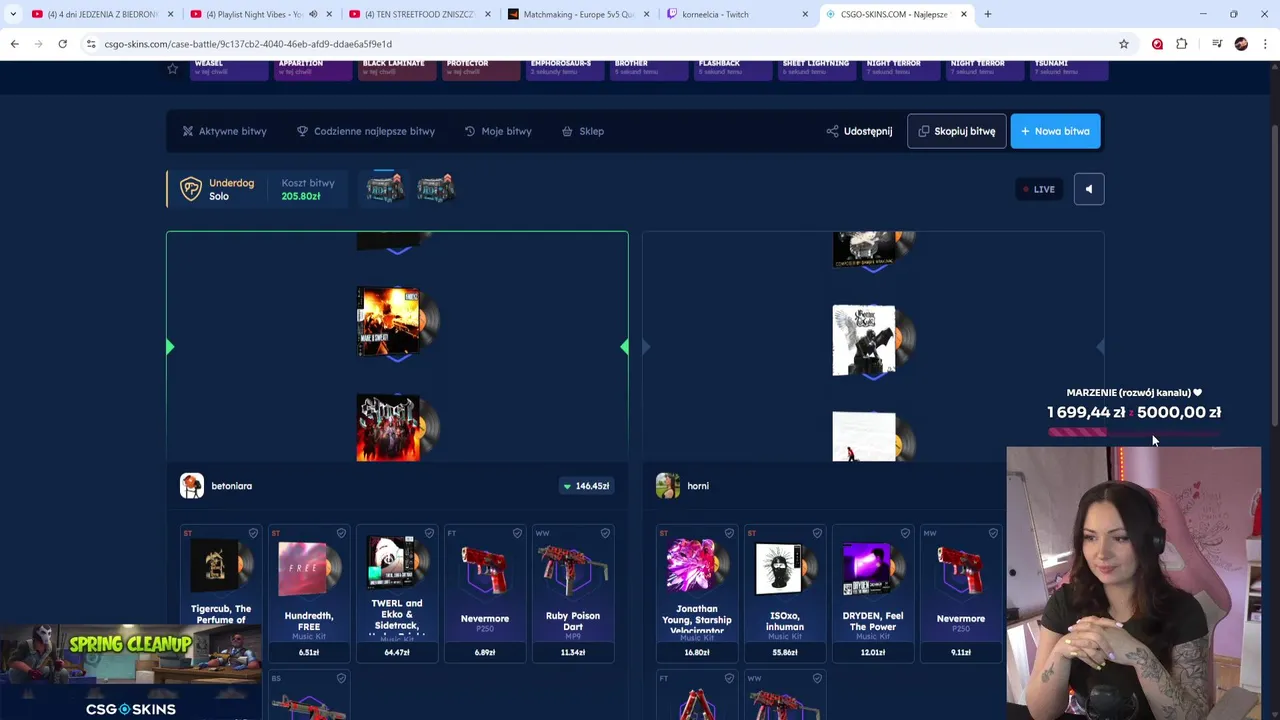Switch to the 4 dni JEDZENIA YouTube tab
1280x720 pixels.
pyautogui.click(x=102, y=14)
